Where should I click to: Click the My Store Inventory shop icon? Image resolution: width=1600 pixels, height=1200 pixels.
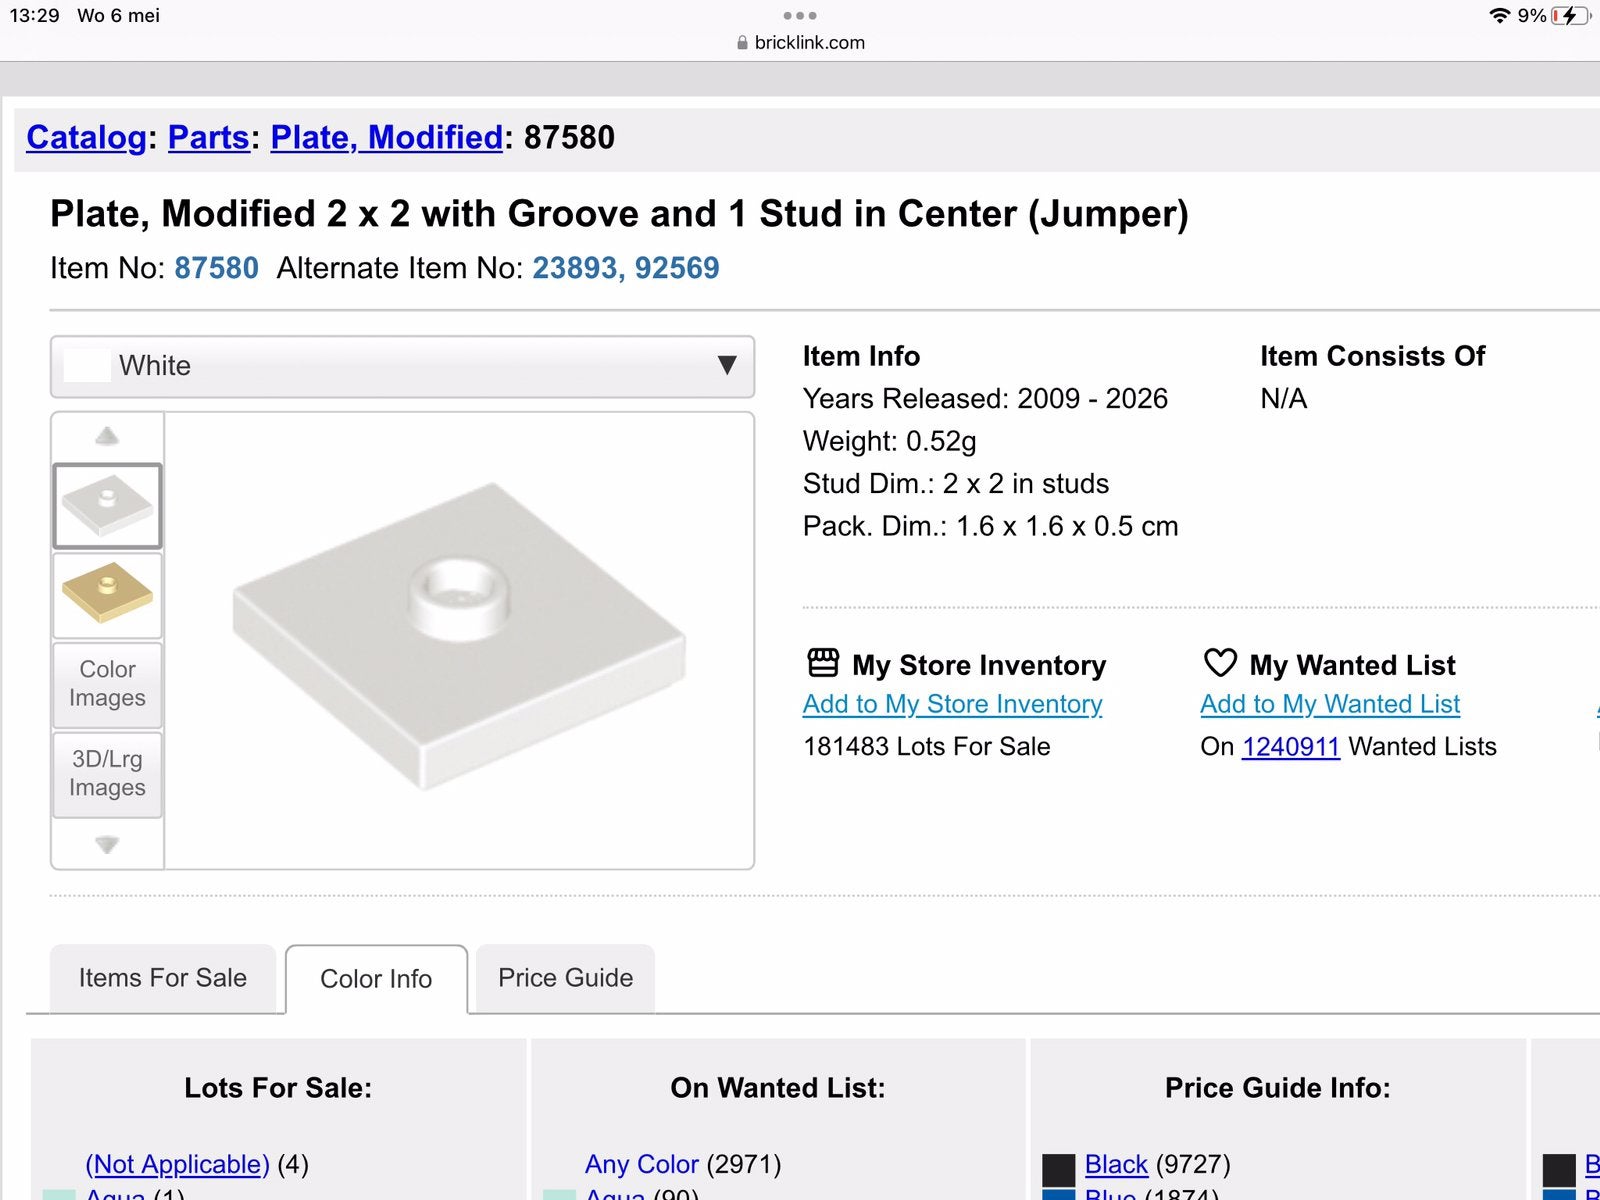823,663
